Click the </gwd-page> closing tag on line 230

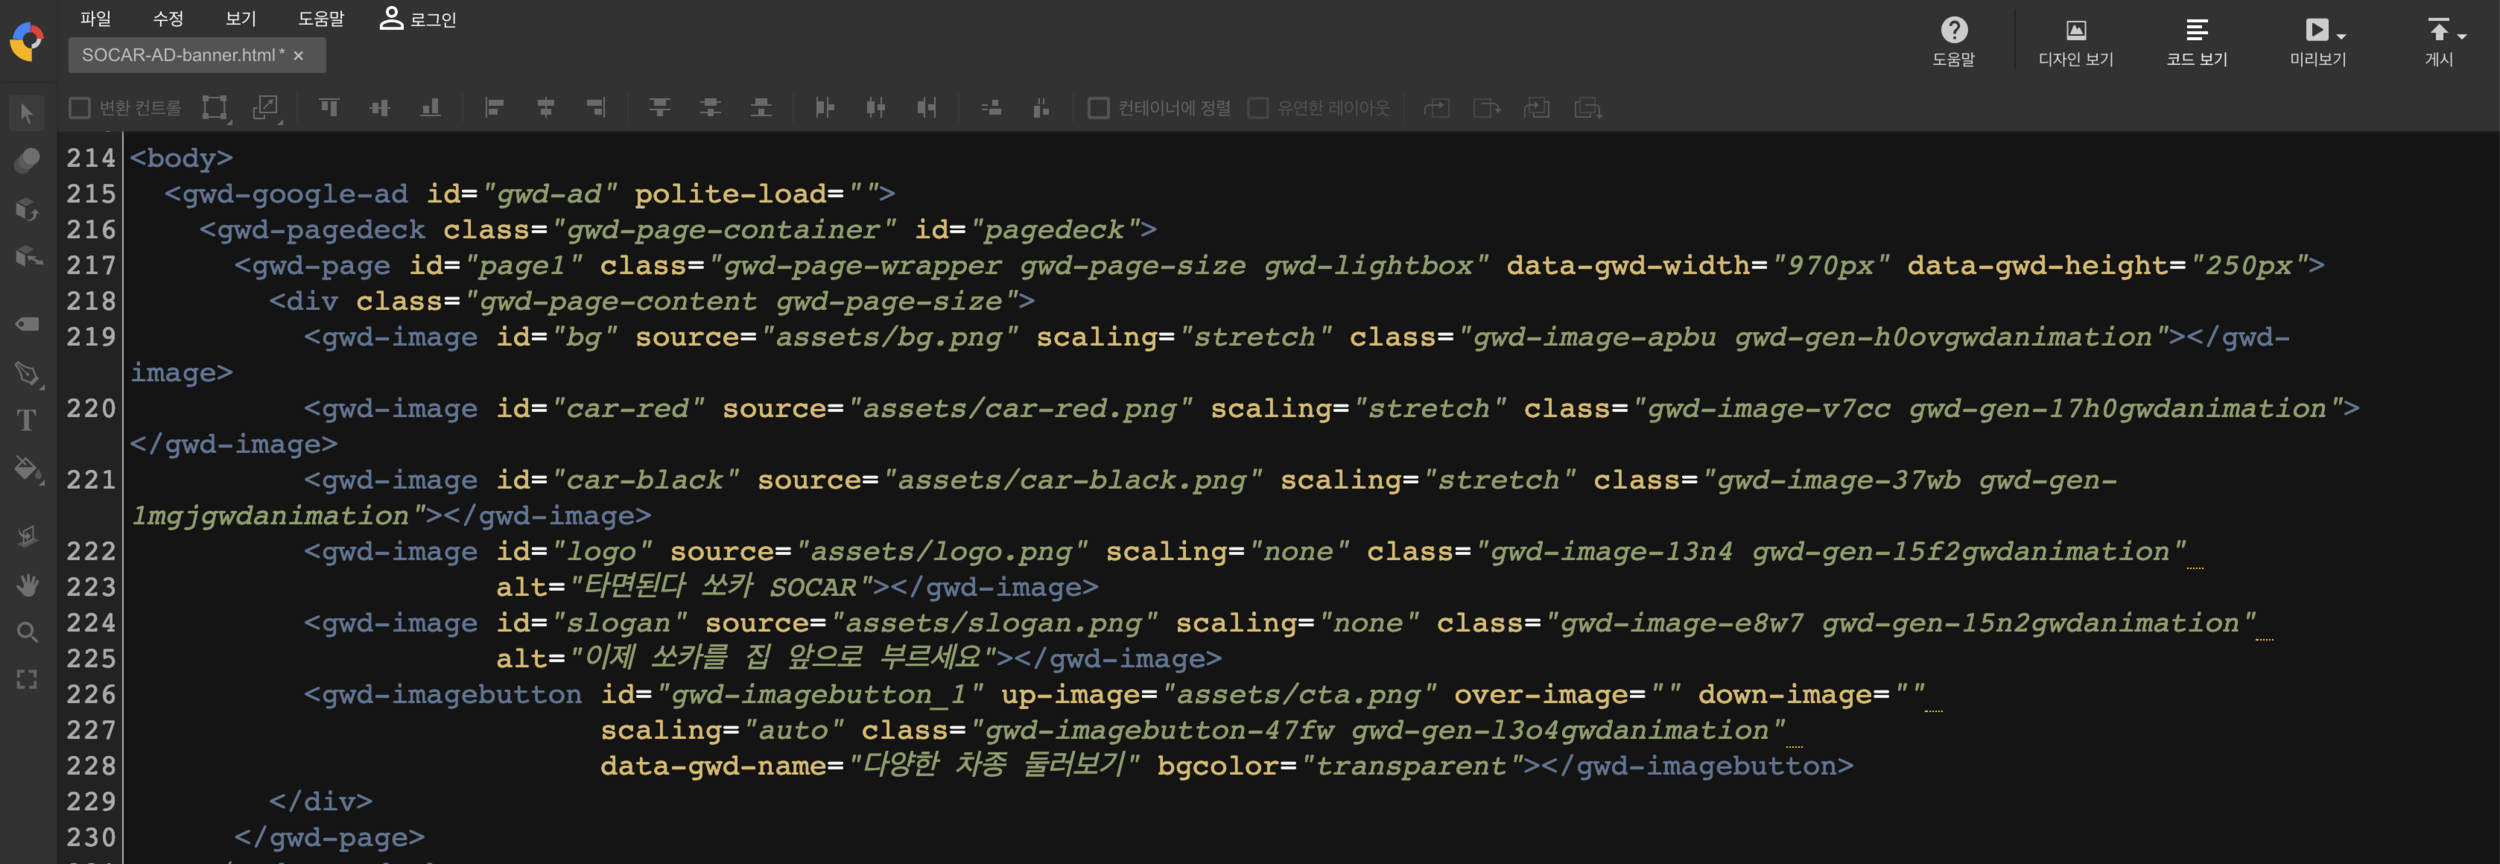coord(330,838)
